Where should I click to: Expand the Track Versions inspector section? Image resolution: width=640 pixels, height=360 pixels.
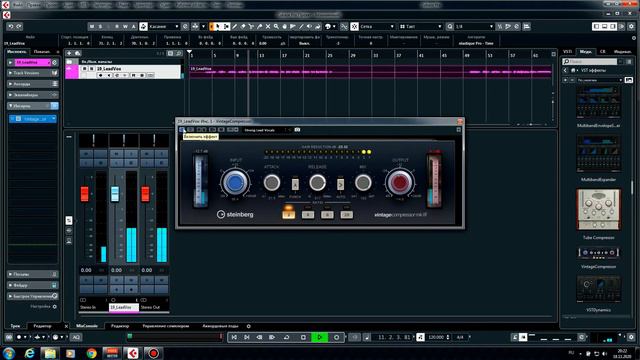tap(33, 73)
